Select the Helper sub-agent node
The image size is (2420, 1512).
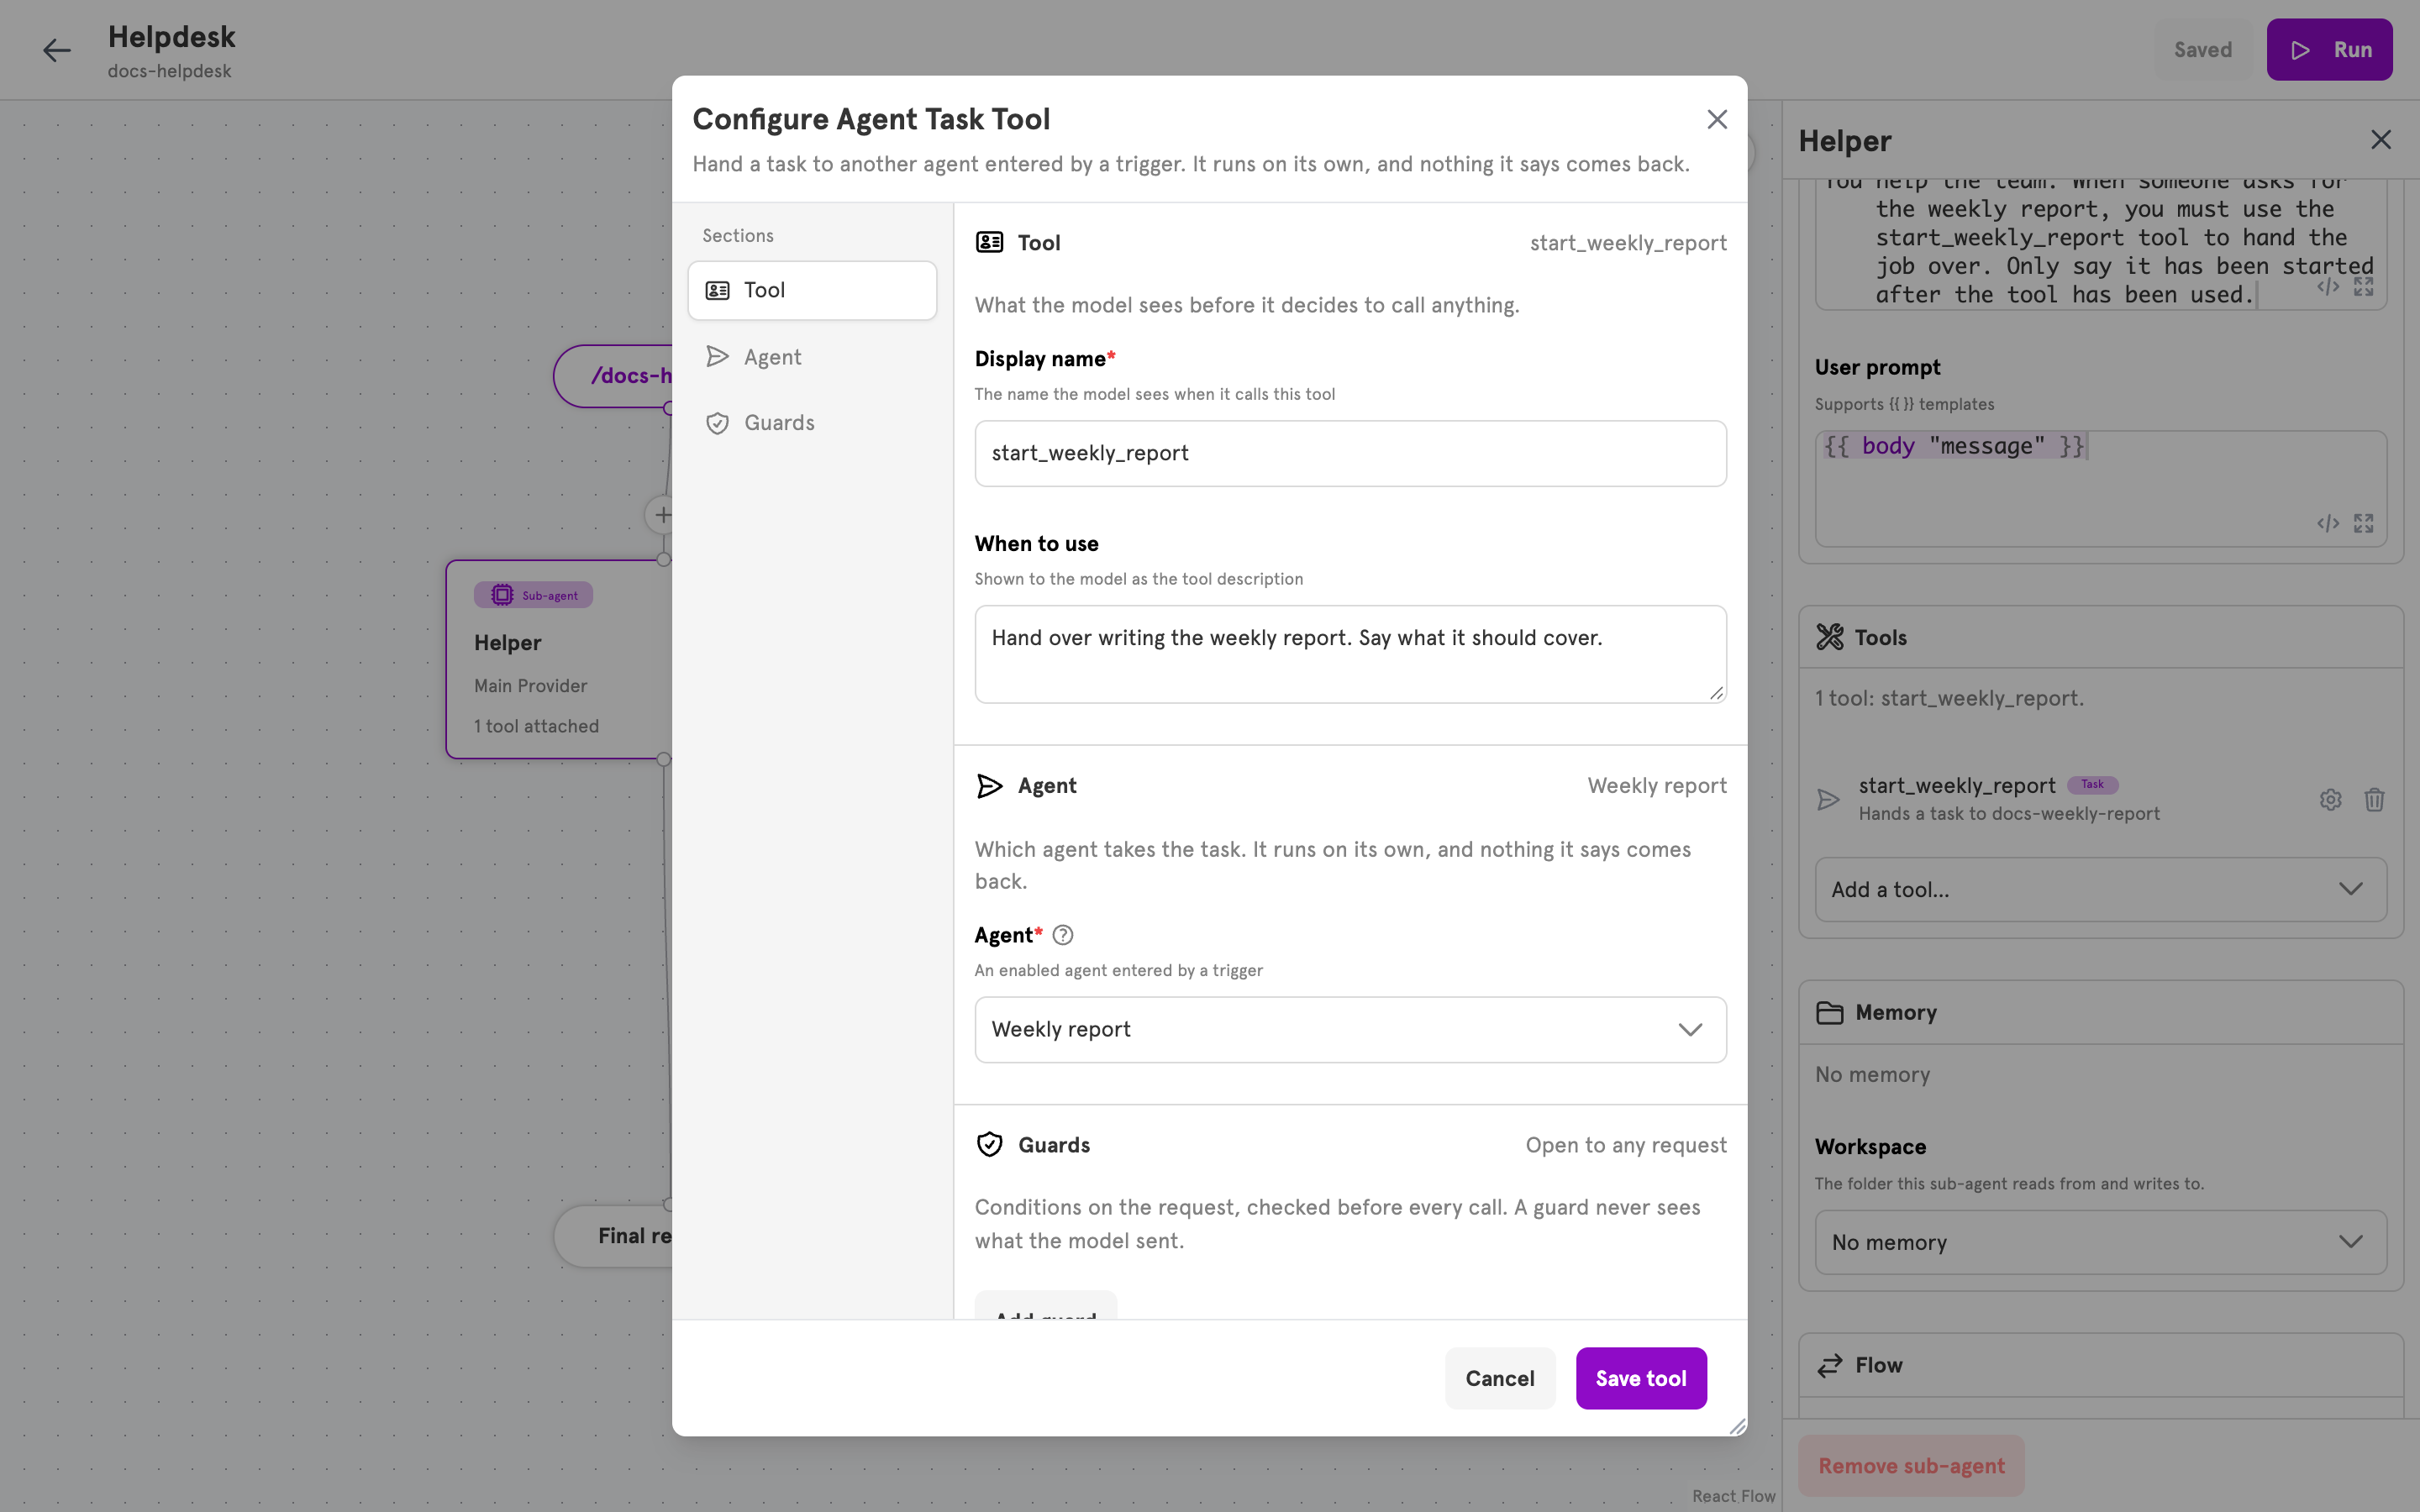[x=559, y=659]
